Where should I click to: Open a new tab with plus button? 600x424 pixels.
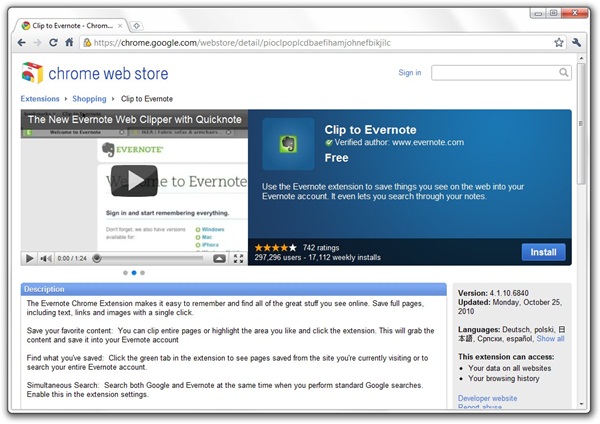[x=136, y=26]
